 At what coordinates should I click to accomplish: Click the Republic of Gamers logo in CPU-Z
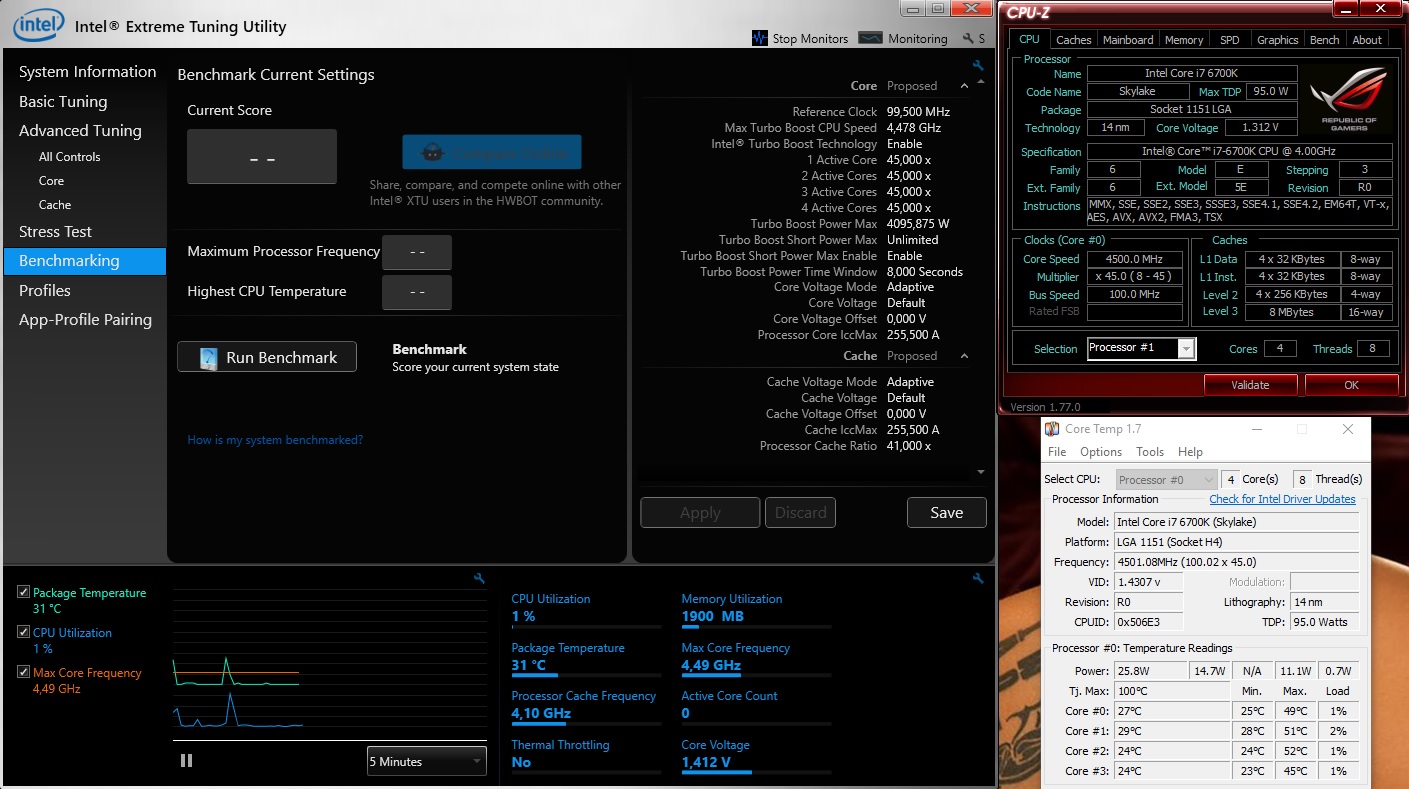[1348, 97]
